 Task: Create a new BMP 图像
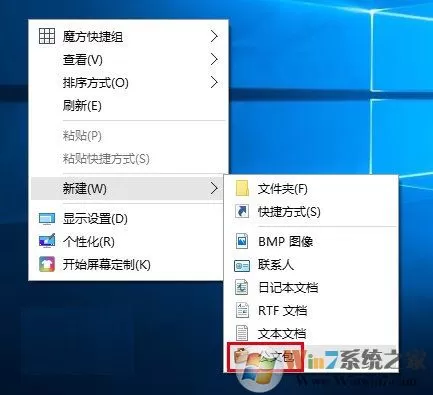tap(311, 241)
